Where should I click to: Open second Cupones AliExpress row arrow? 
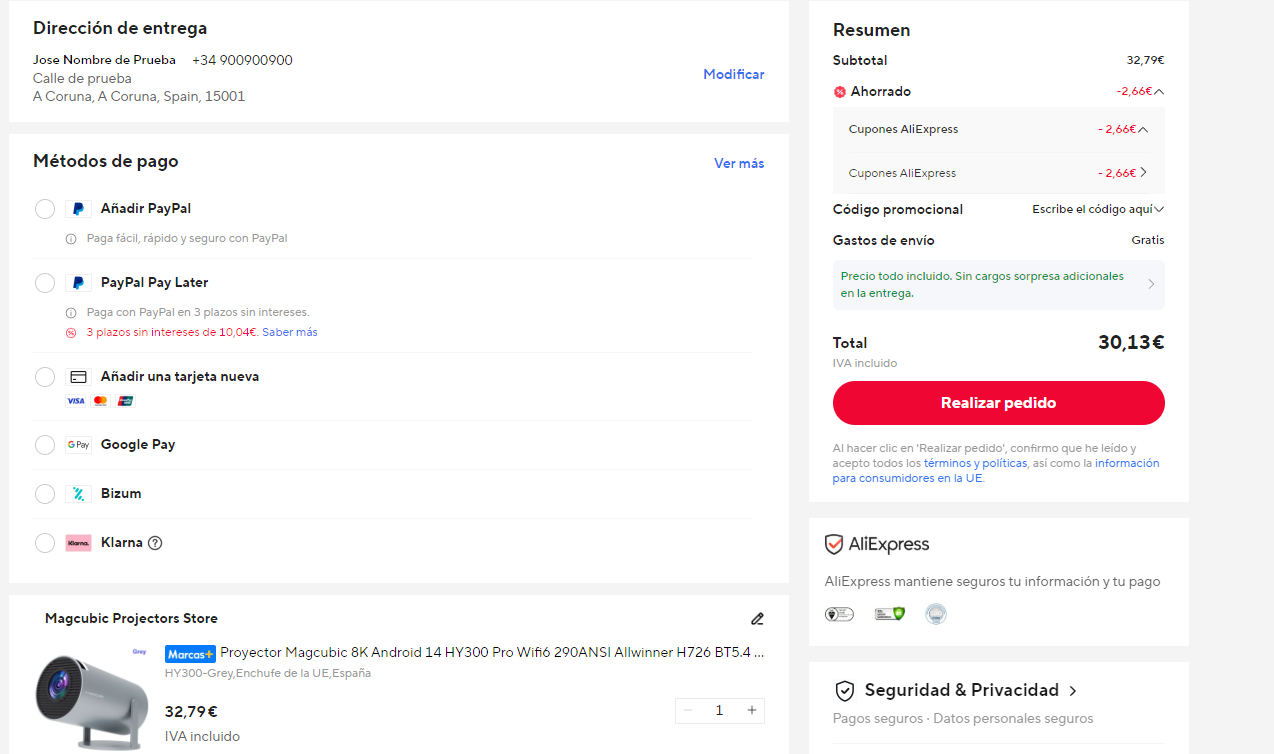pyautogui.click(x=1143, y=172)
